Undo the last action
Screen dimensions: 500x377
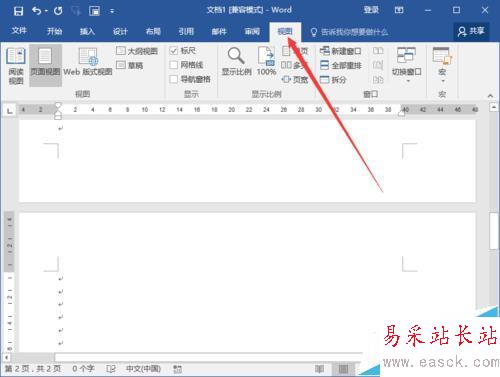click(37, 11)
